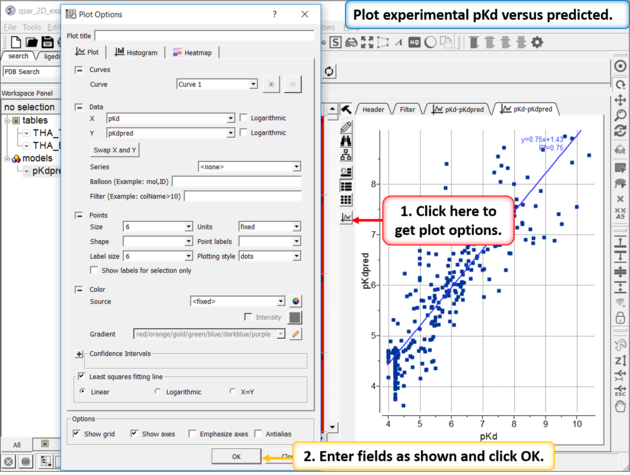Expand the Confidence Intervals section
This screenshot has width=630, height=475.
[79, 354]
